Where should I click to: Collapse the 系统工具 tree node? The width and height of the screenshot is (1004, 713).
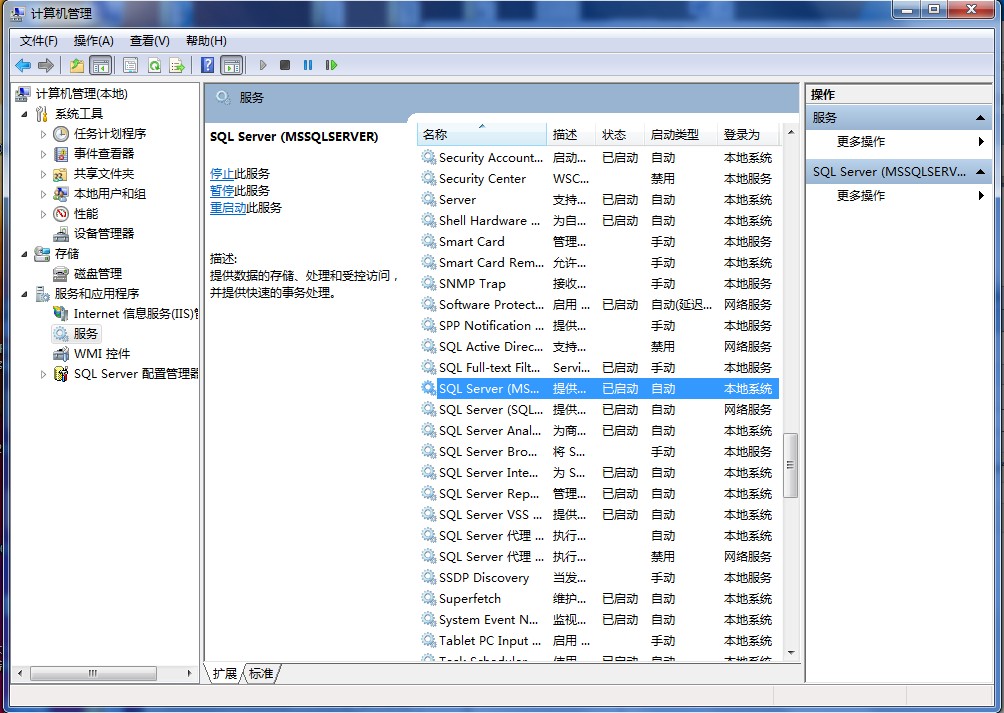(x=24, y=114)
